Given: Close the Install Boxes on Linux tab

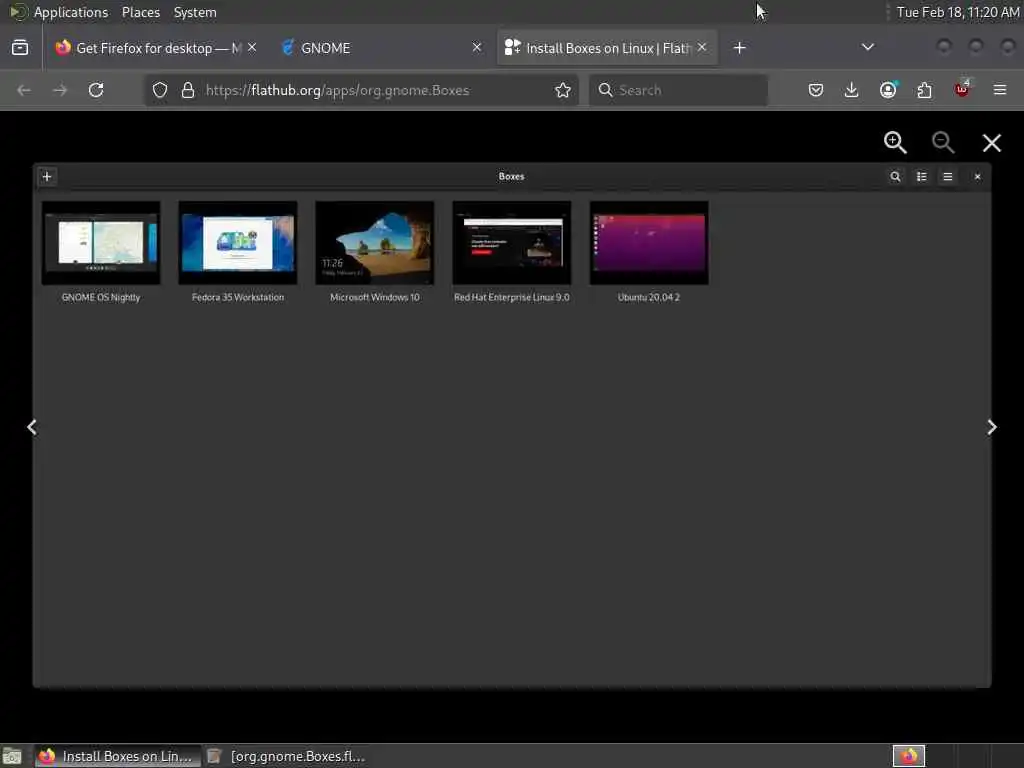Looking at the screenshot, I should point(702,47).
